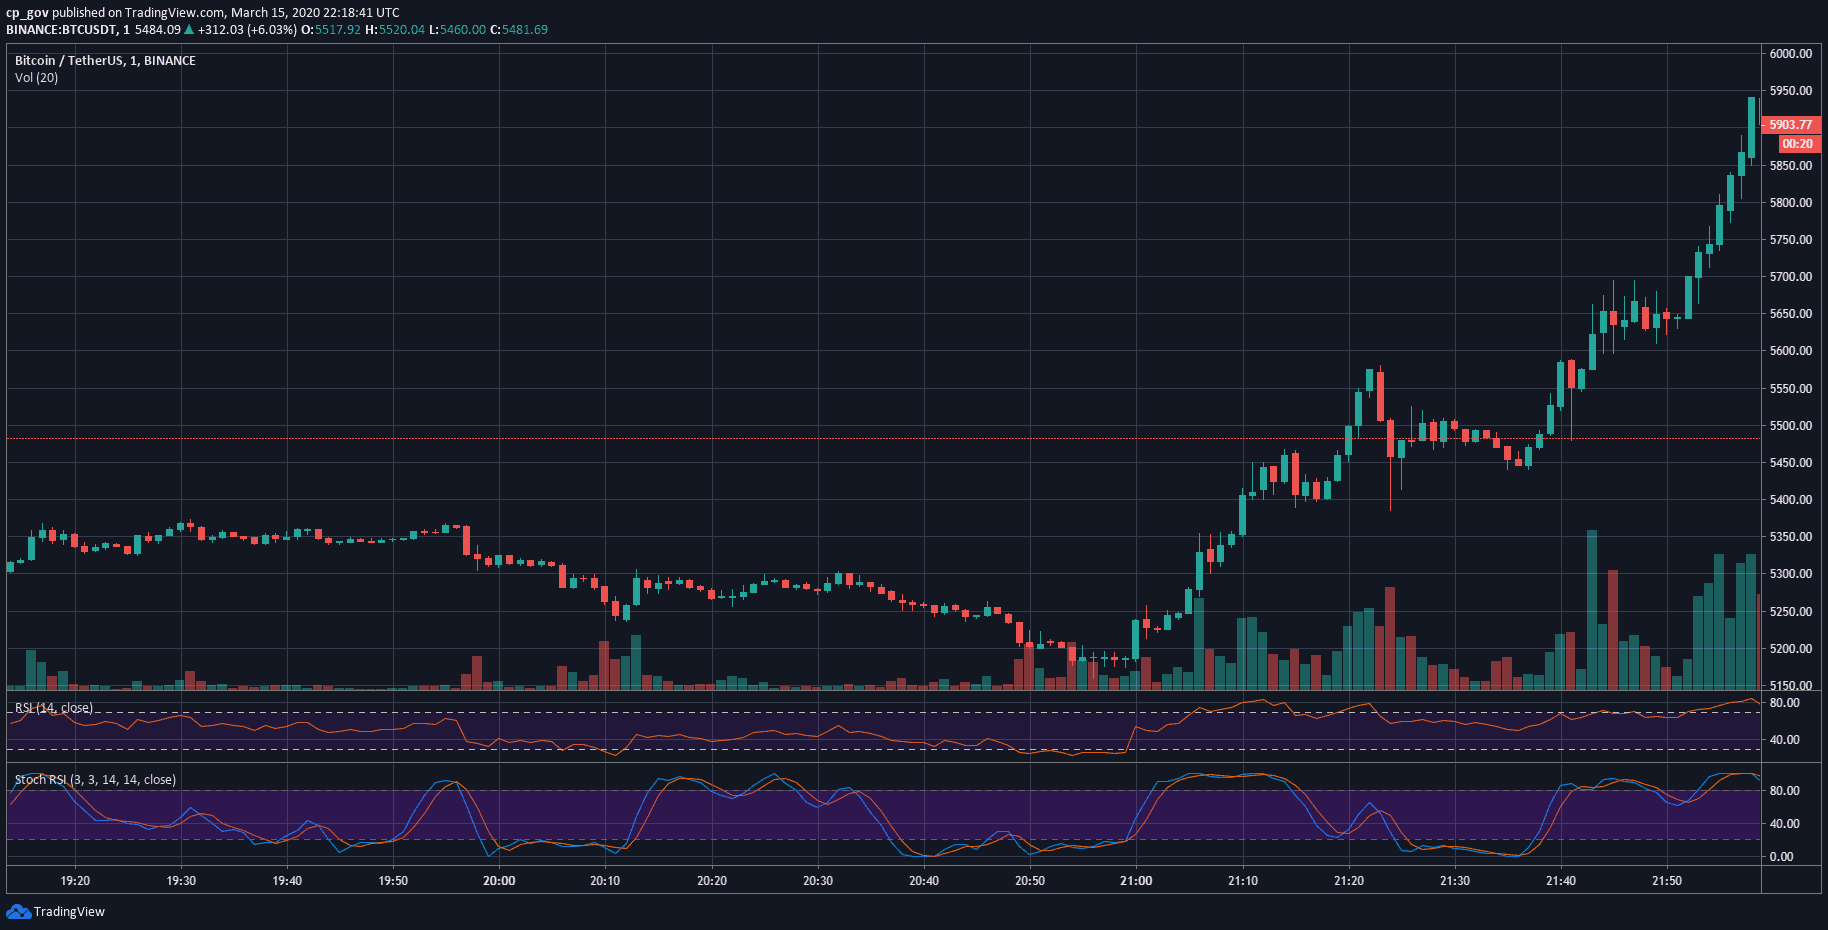Click the 00:20 countdown timer tag
Screen dimensions: 1828x930
tap(1797, 144)
